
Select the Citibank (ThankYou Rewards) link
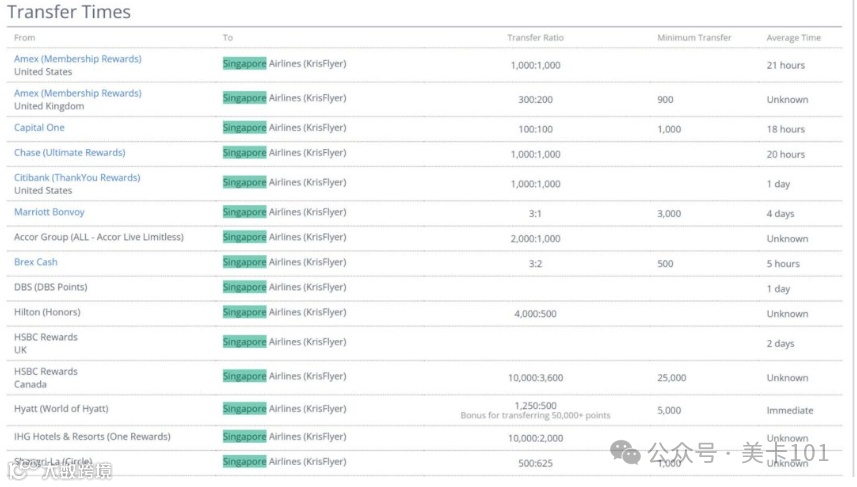(77, 178)
